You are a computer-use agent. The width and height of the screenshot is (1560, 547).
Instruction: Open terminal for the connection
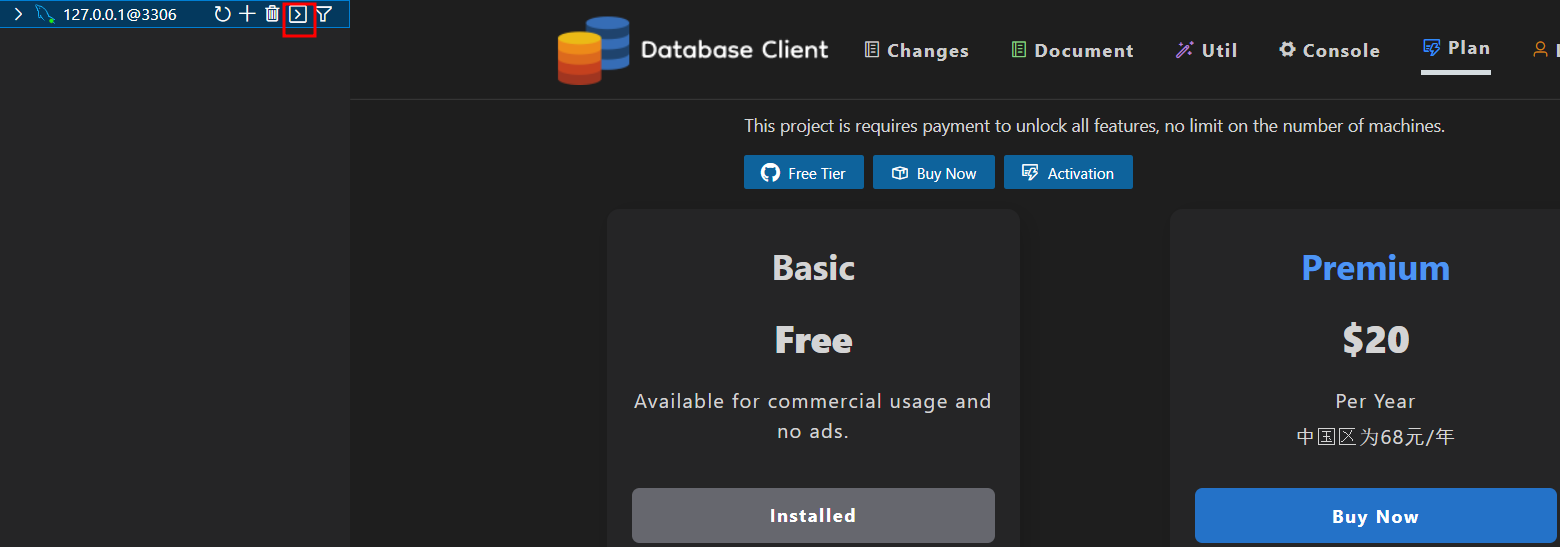point(298,14)
